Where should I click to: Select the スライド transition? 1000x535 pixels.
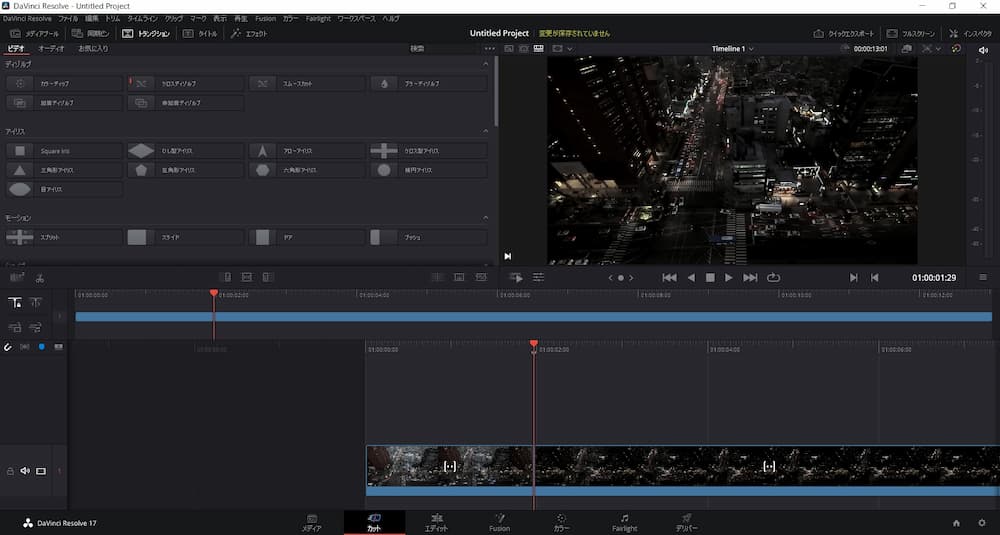(186, 237)
